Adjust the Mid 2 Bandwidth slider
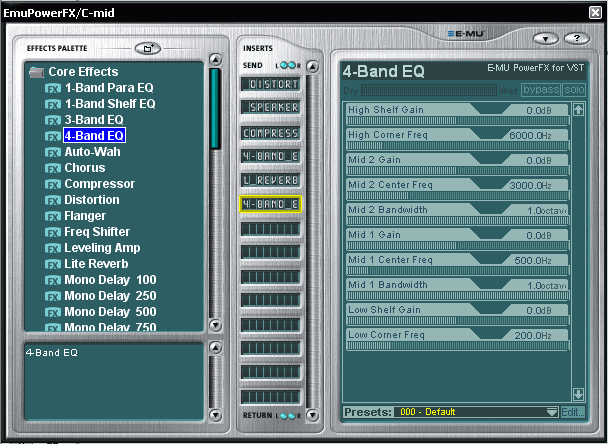Viewport: 608px width, 444px height. point(458,221)
